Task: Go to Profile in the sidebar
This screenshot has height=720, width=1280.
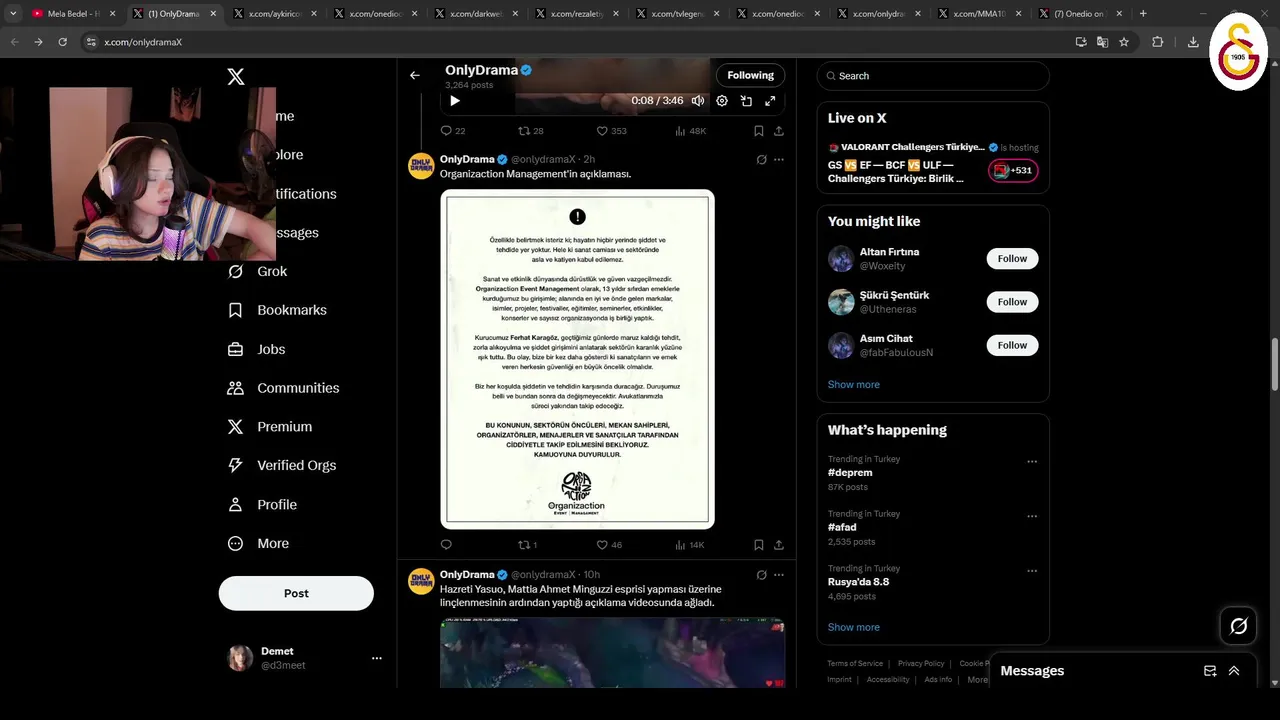Action: (x=262, y=504)
